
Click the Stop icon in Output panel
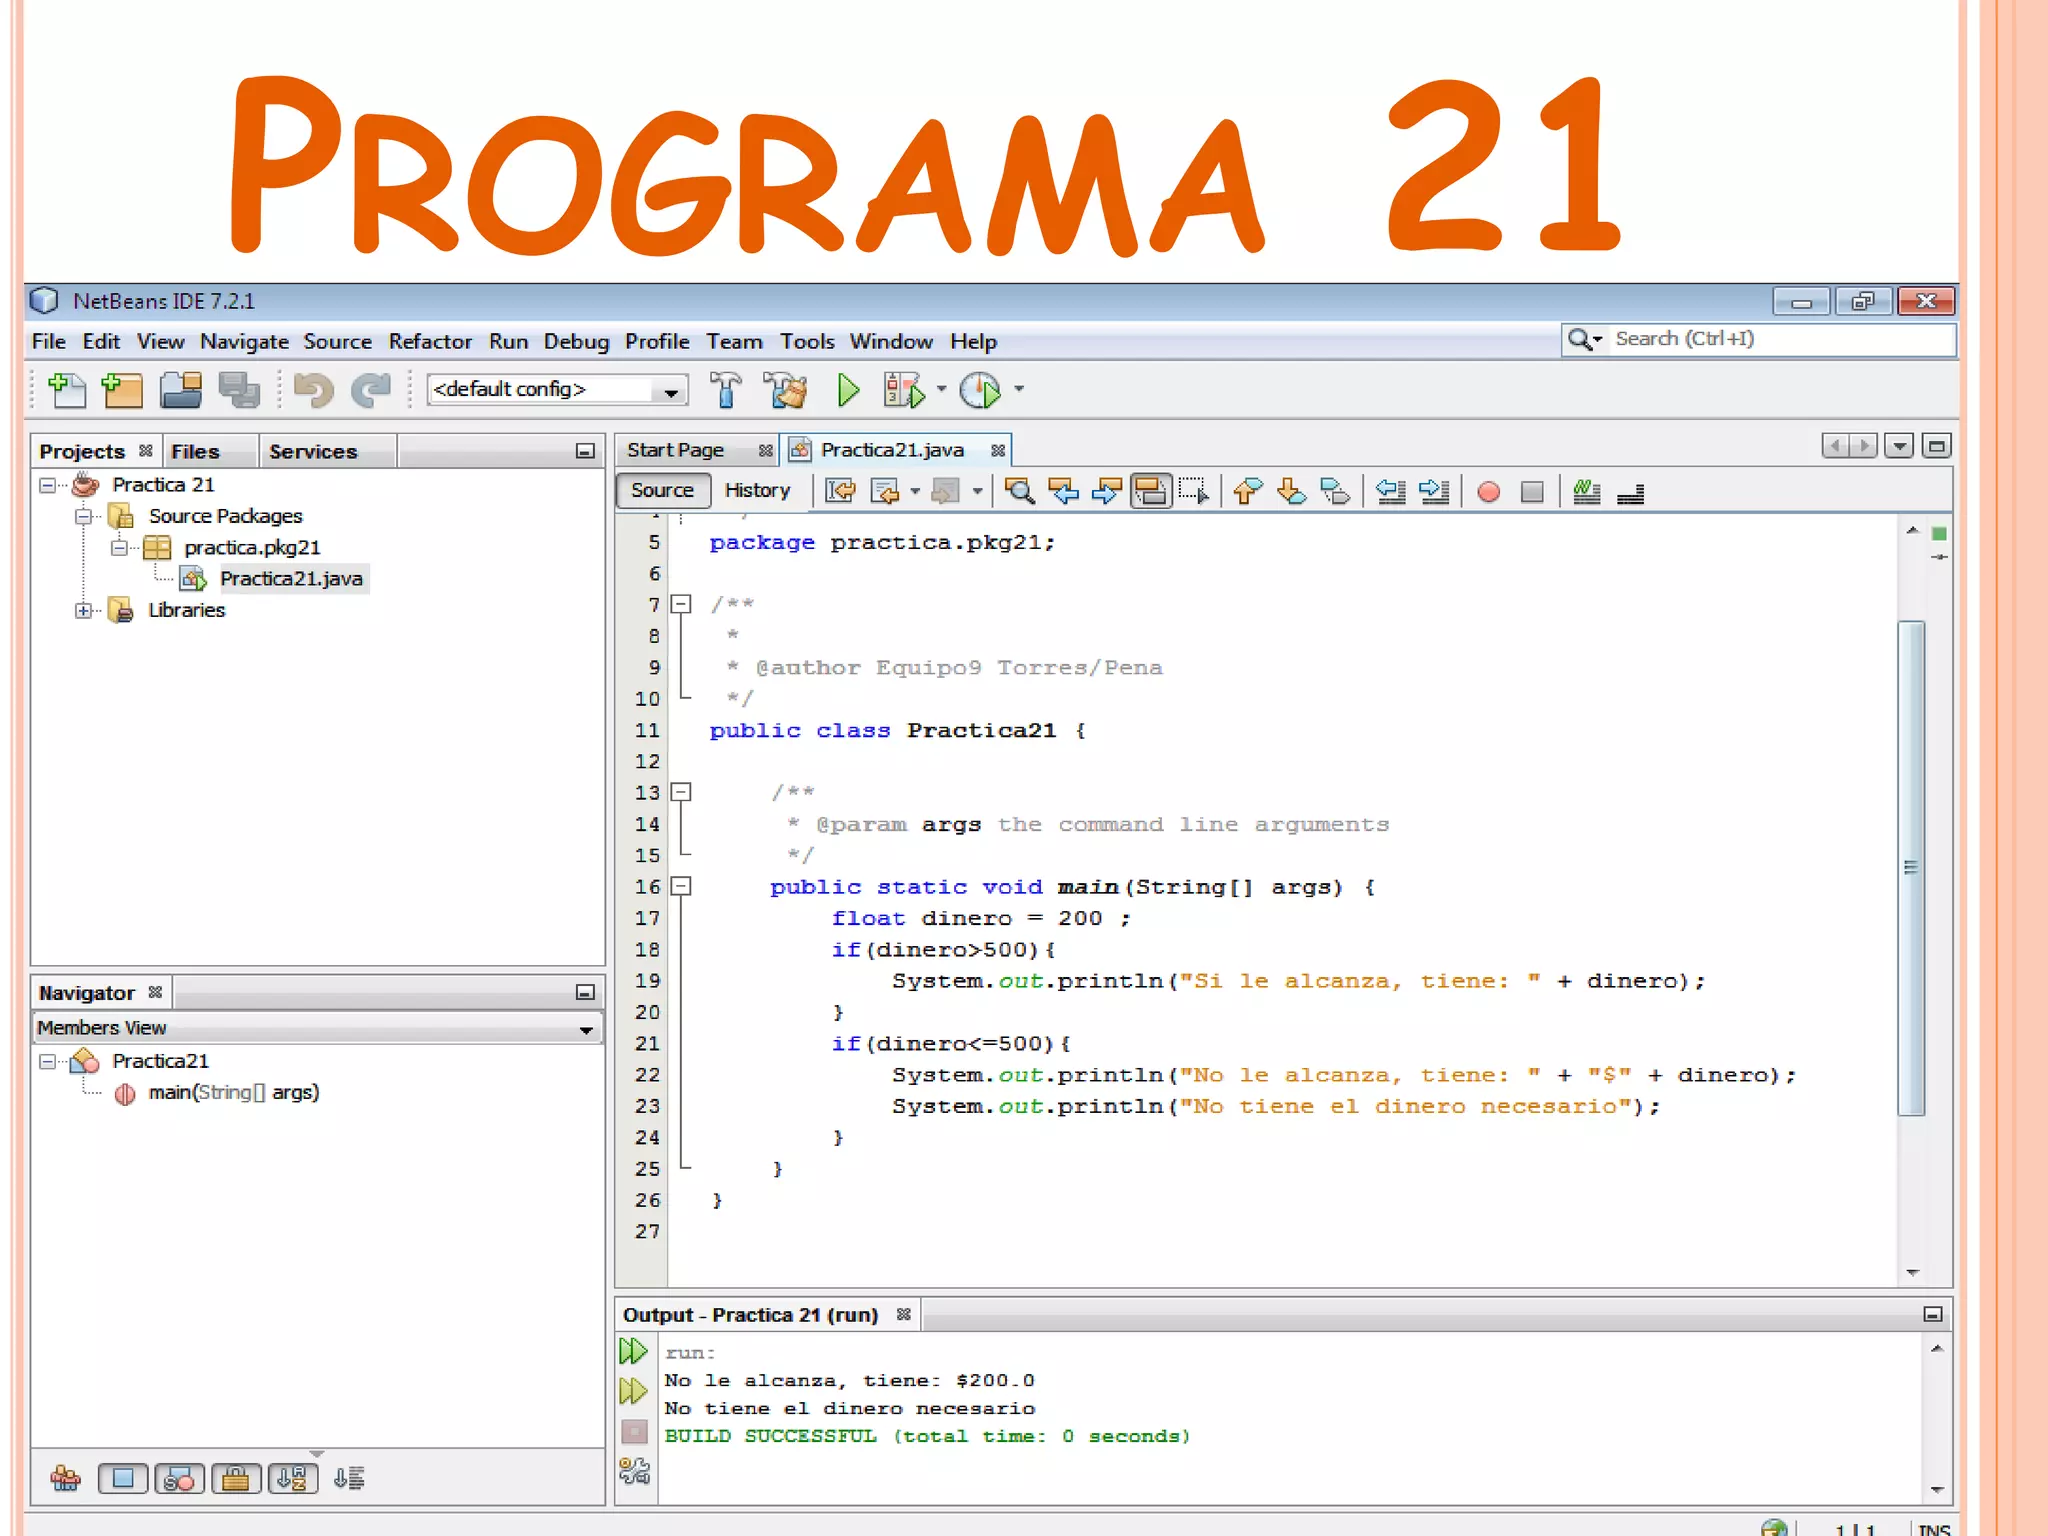pos(634,1432)
